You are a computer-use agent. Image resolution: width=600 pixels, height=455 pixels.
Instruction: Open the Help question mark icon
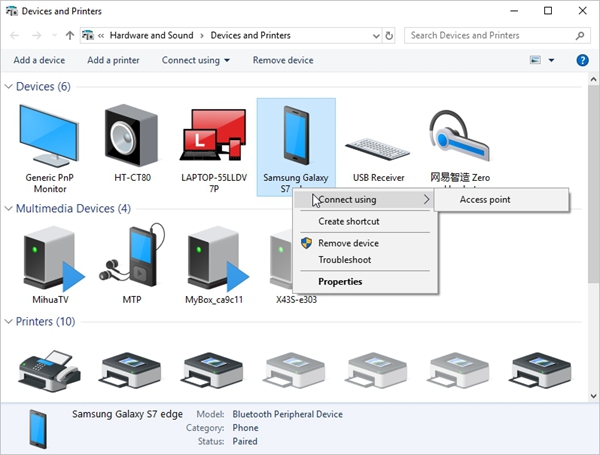coord(582,60)
